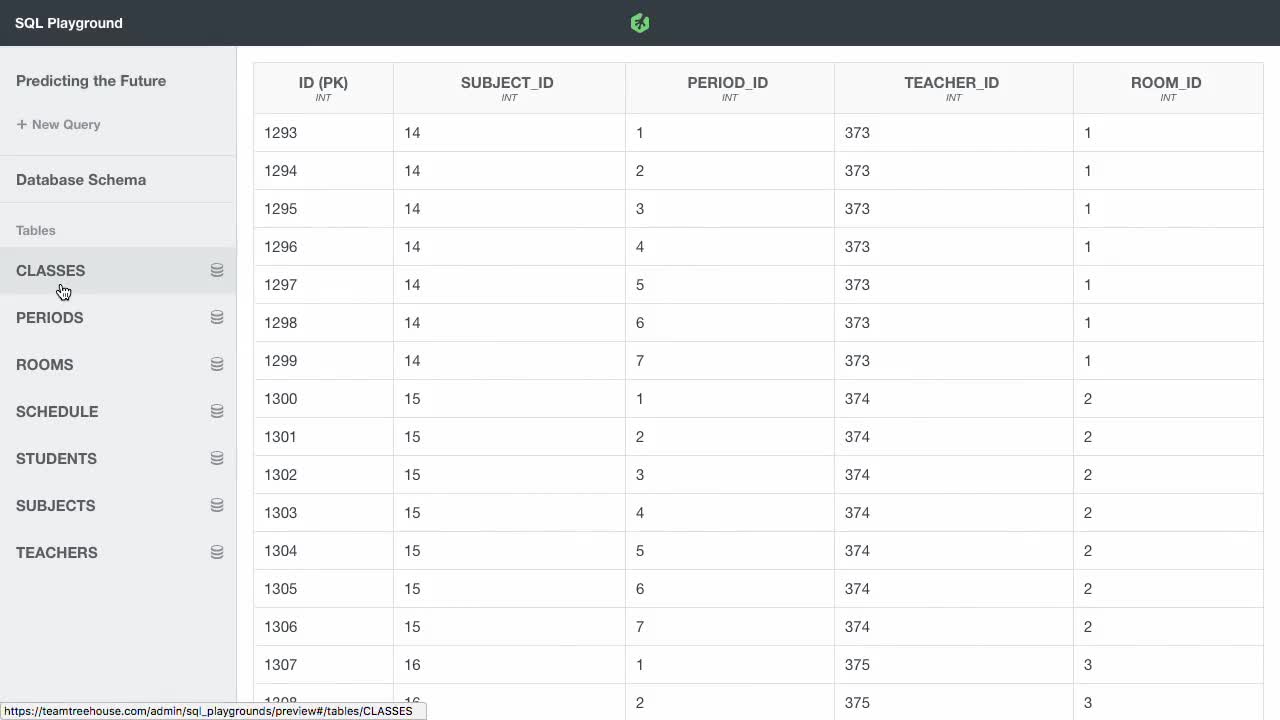The width and height of the screenshot is (1280, 720).
Task: Select the STUDENTS table
Action: tap(56, 459)
